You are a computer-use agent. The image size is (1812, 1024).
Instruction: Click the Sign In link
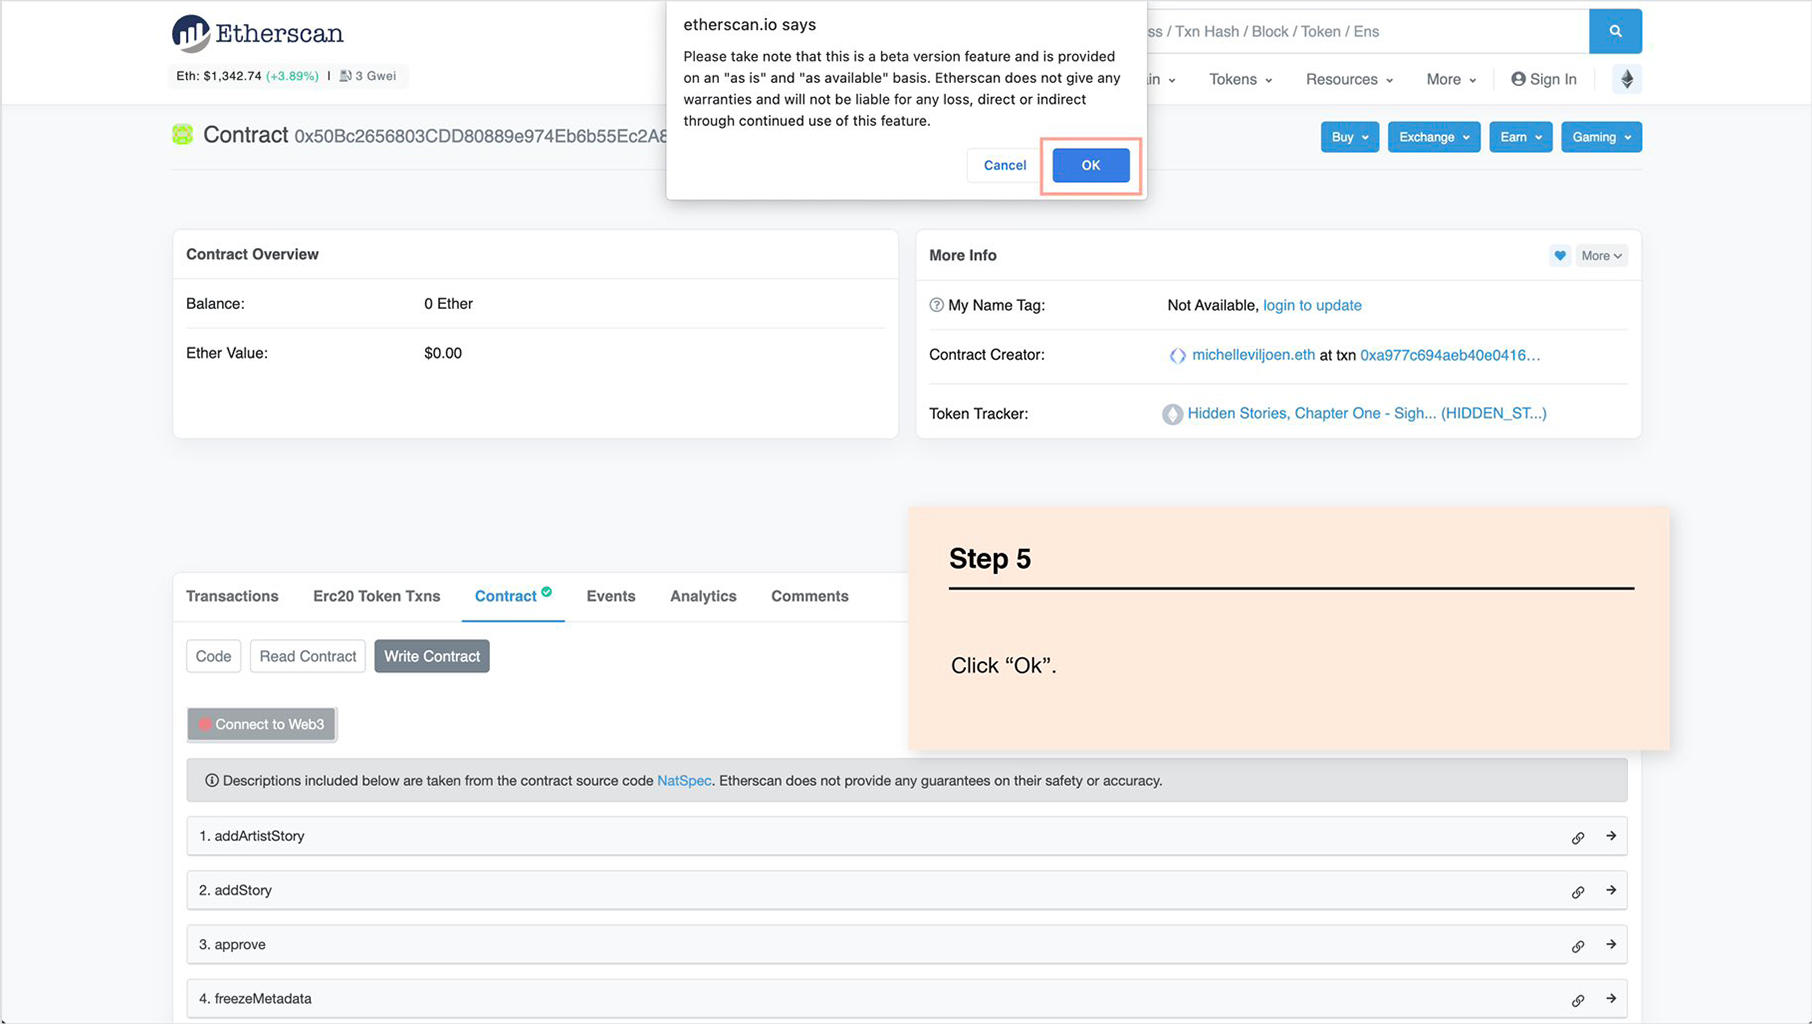1544,79
